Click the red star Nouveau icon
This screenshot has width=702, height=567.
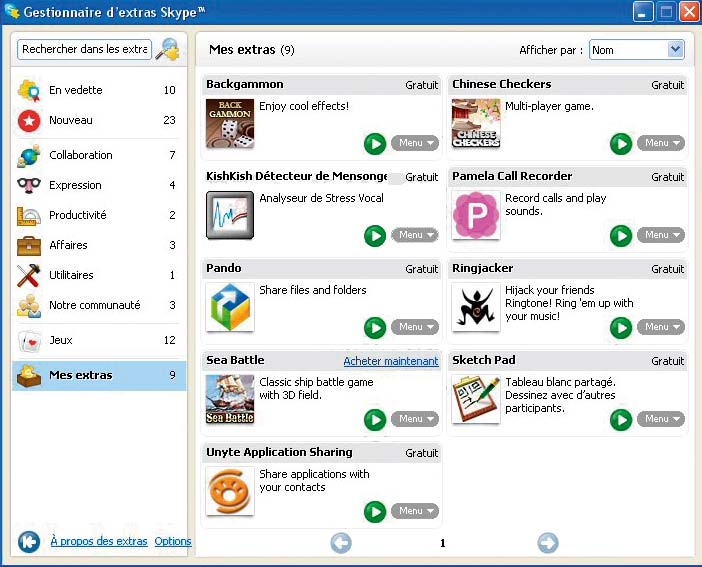tap(29, 120)
